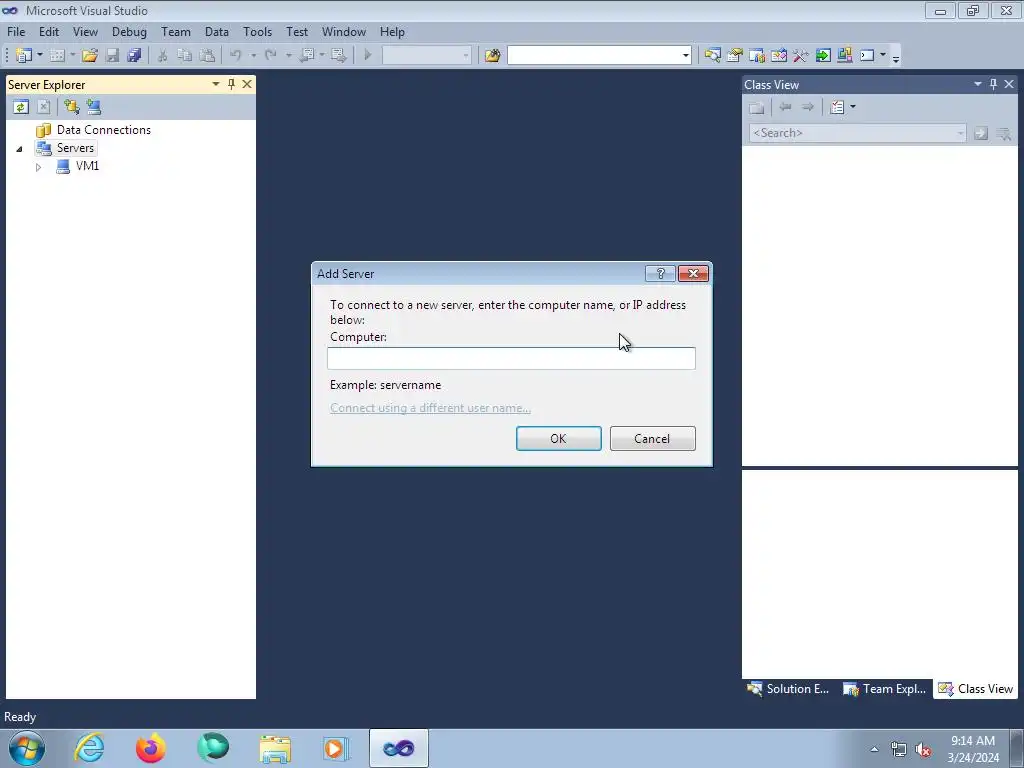Open Firefox from the taskbar
The width and height of the screenshot is (1024, 768).
[x=151, y=748]
